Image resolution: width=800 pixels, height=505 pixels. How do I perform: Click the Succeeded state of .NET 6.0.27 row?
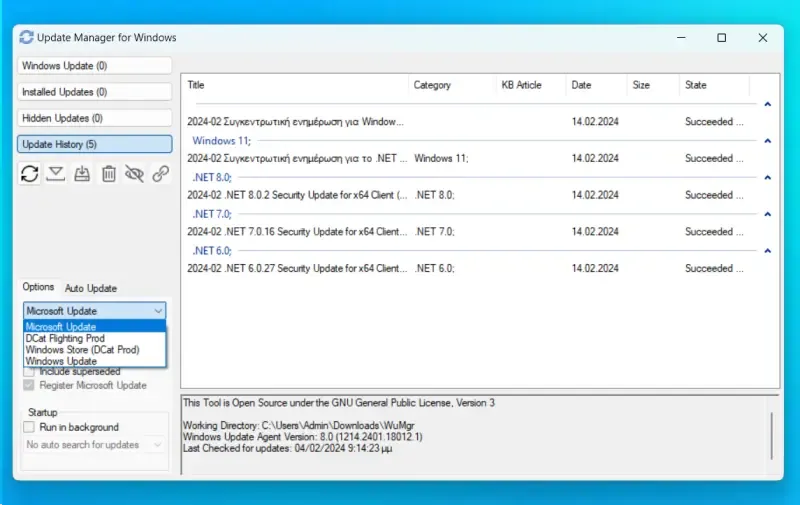[x=714, y=268]
